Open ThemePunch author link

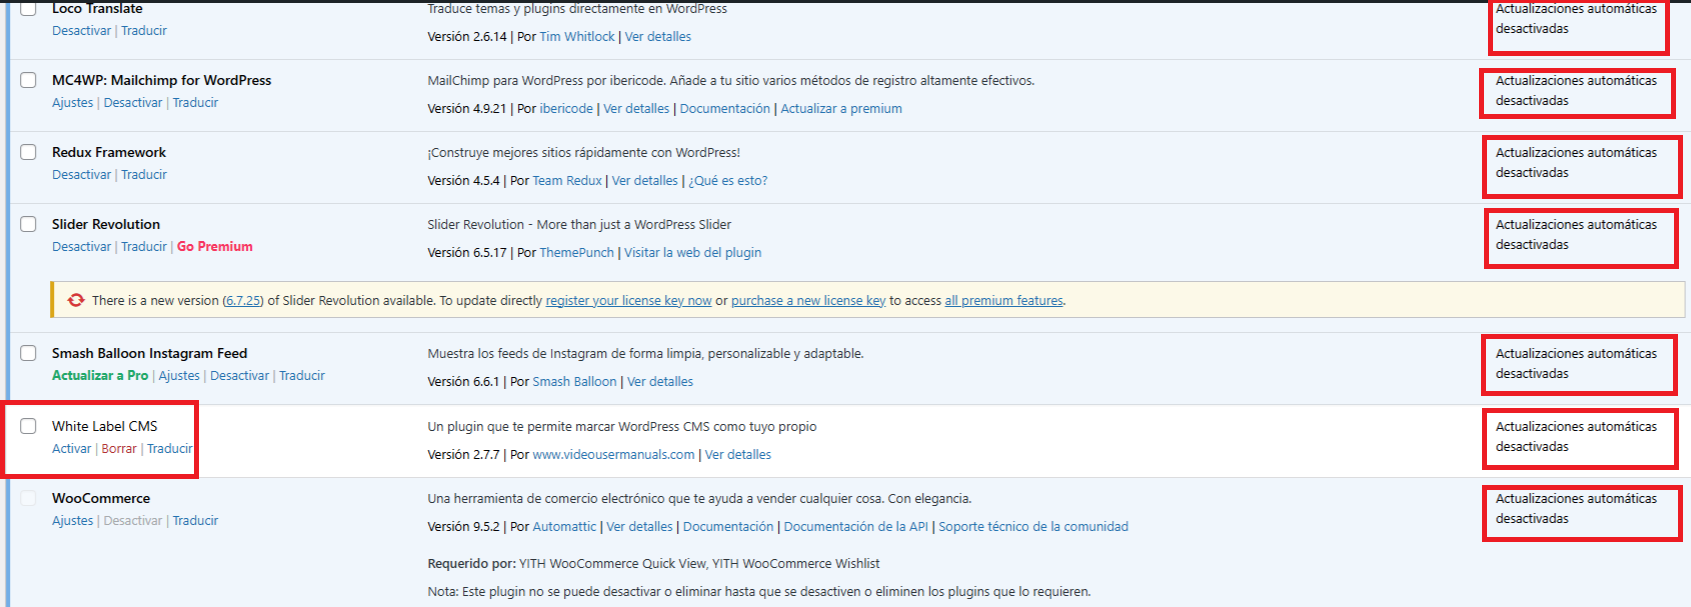coord(577,253)
